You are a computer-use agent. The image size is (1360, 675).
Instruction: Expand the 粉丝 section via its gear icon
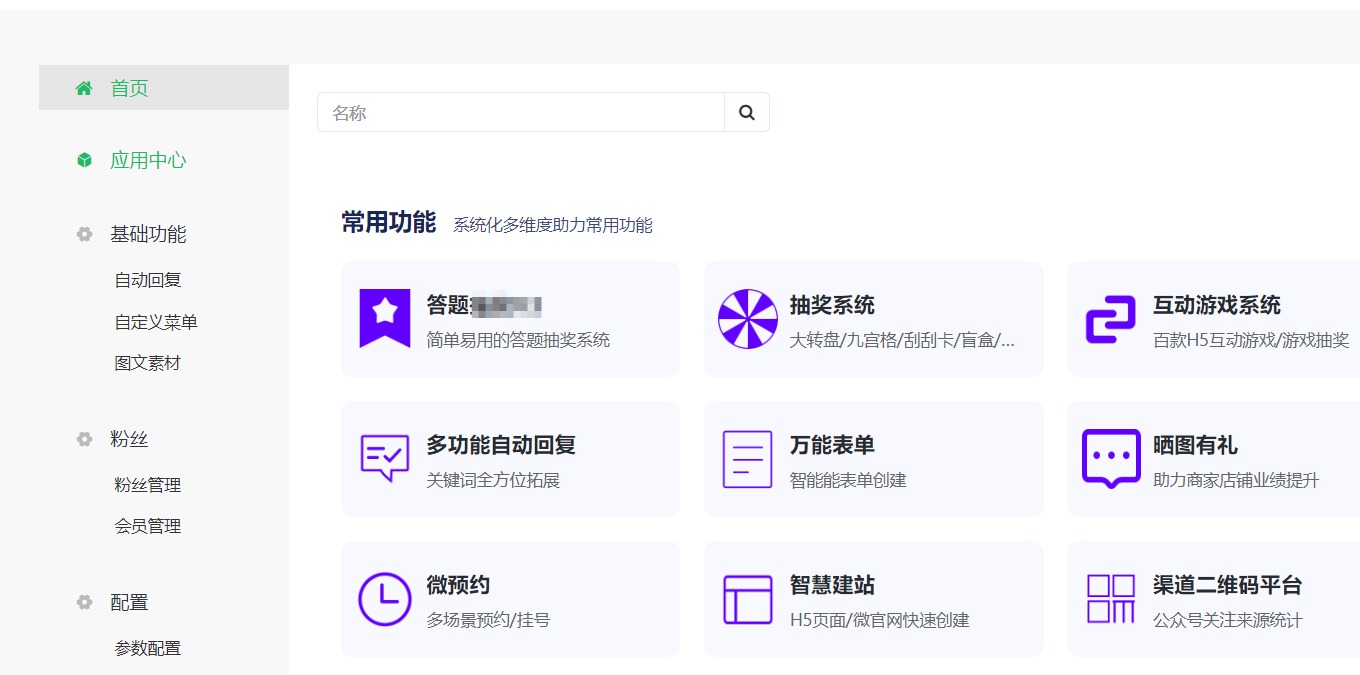84,438
